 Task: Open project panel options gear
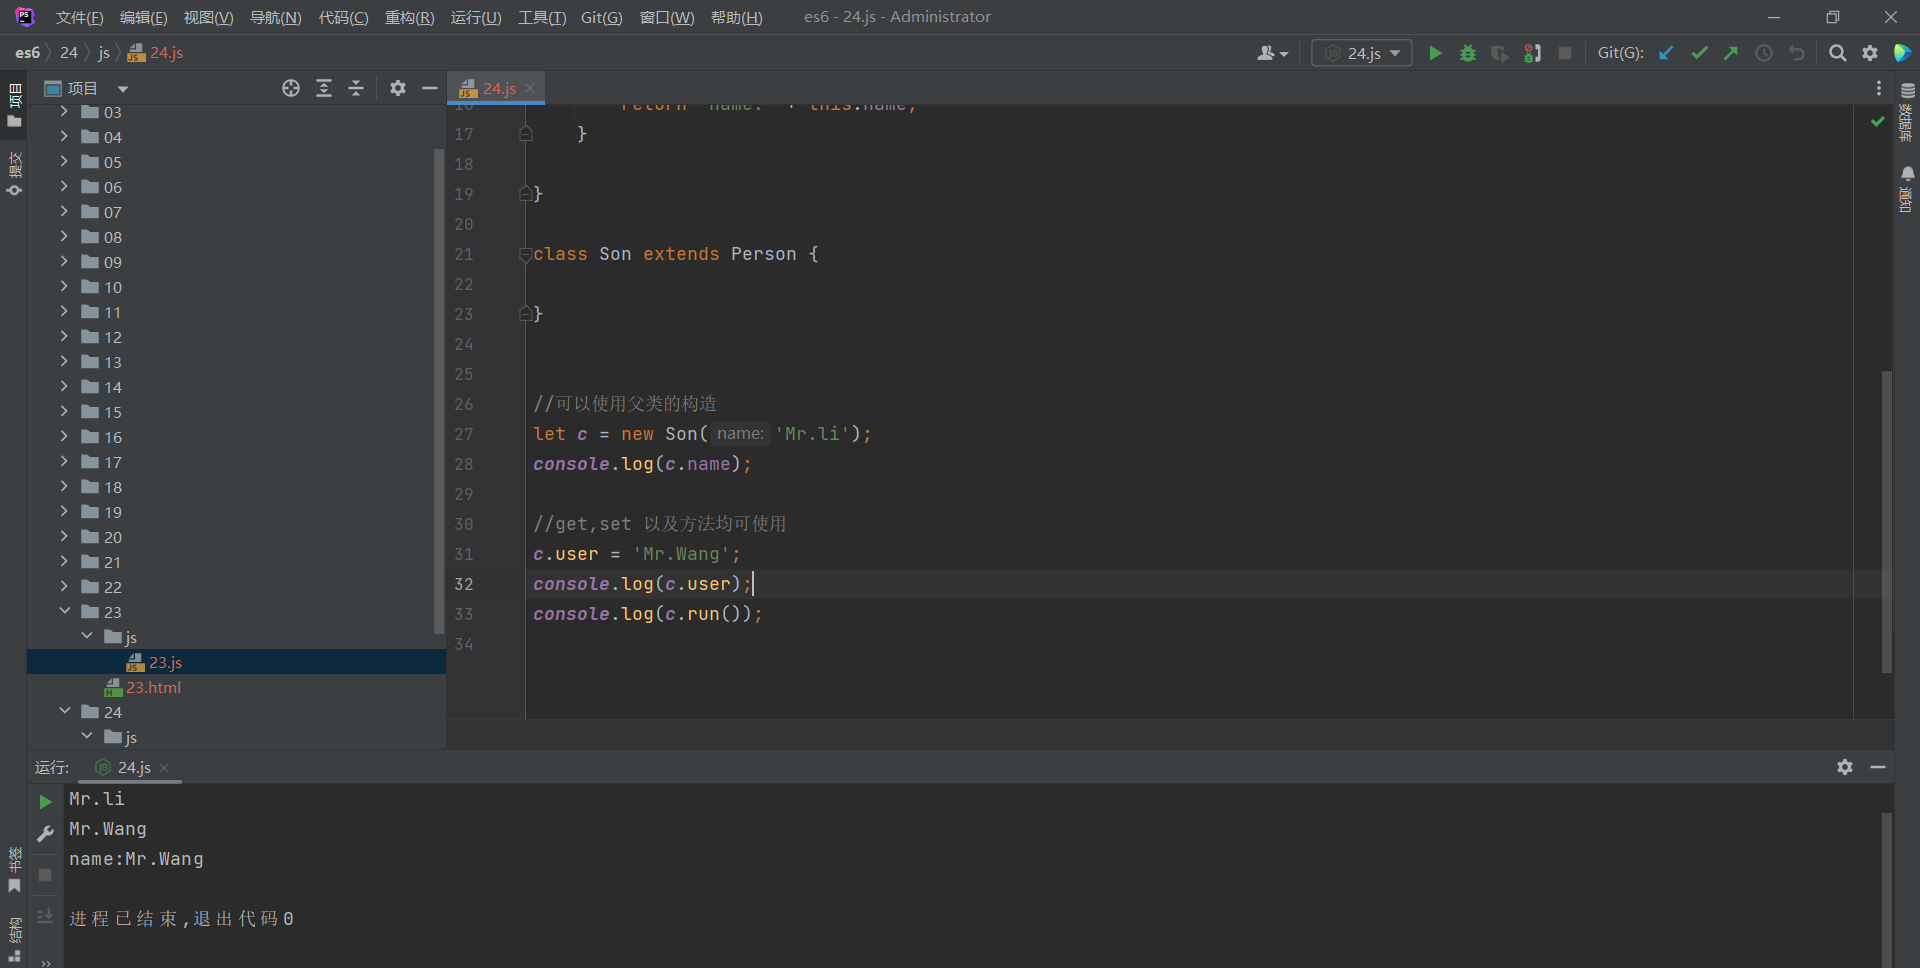[x=398, y=88]
